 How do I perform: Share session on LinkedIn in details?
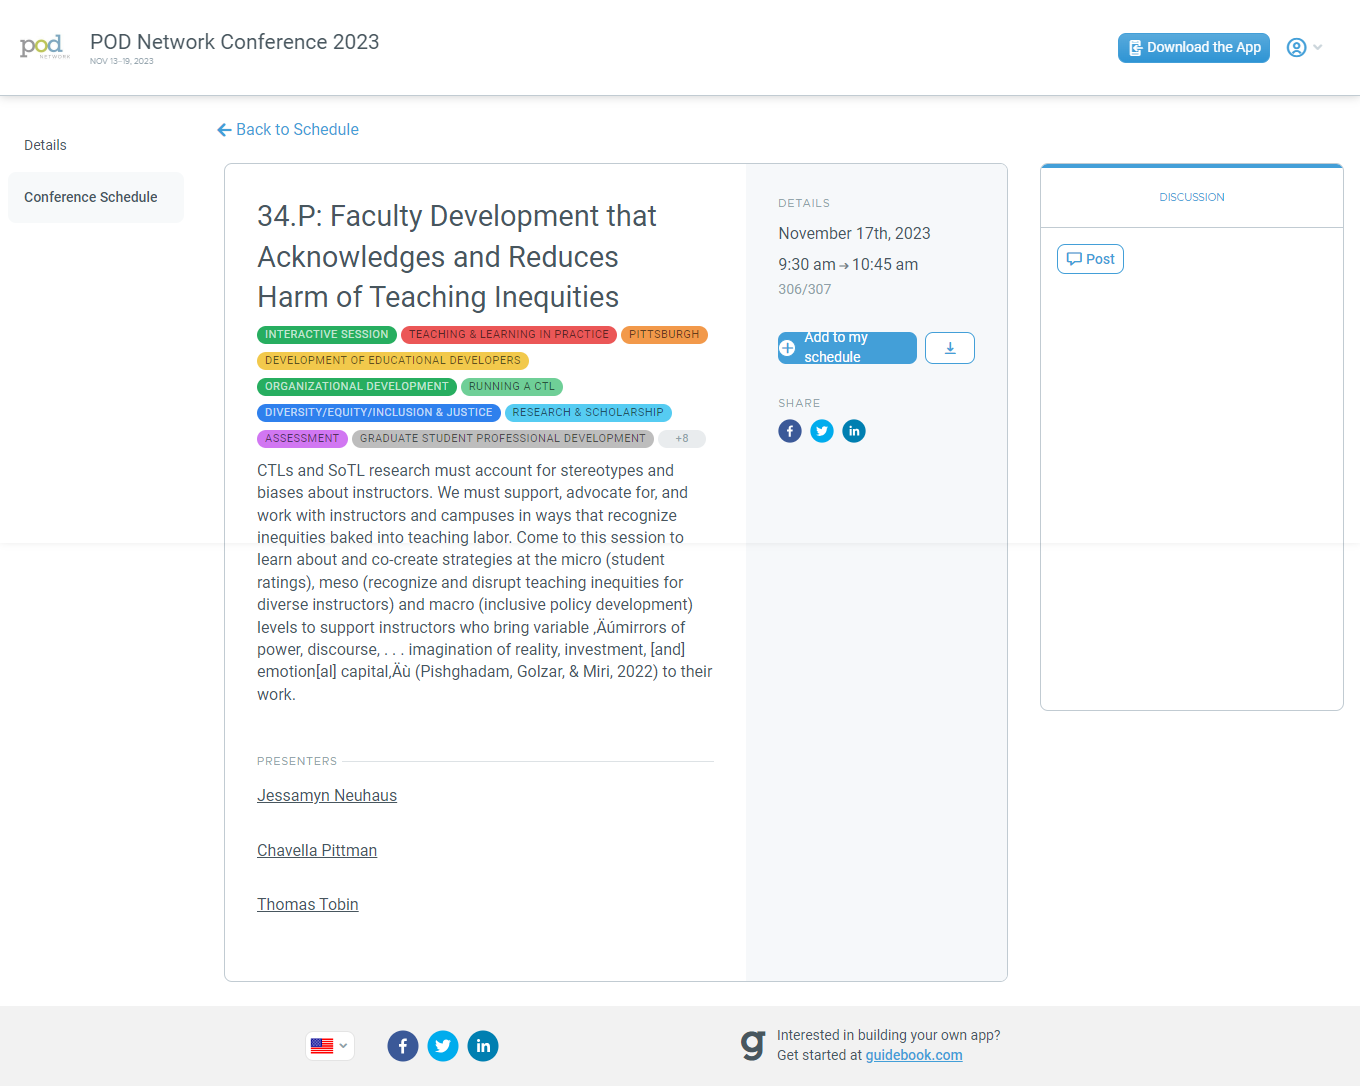(x=853, y=431)
